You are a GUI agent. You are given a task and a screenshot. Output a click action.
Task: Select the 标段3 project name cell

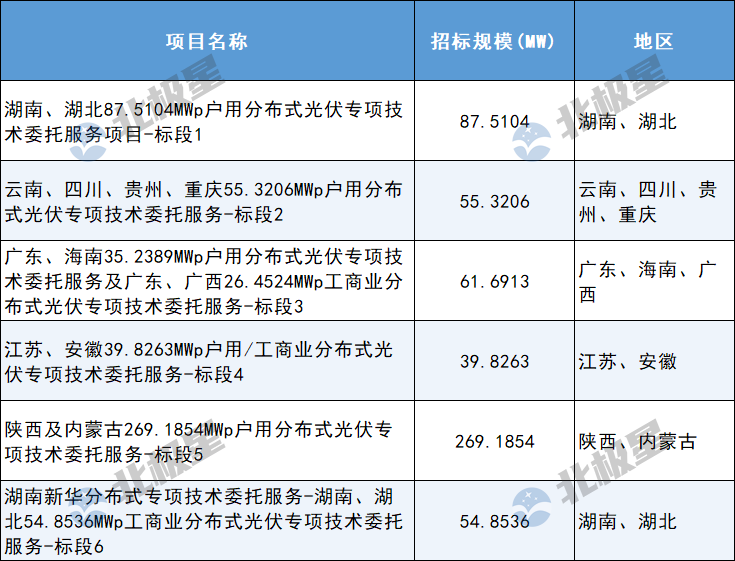(205, 281)
